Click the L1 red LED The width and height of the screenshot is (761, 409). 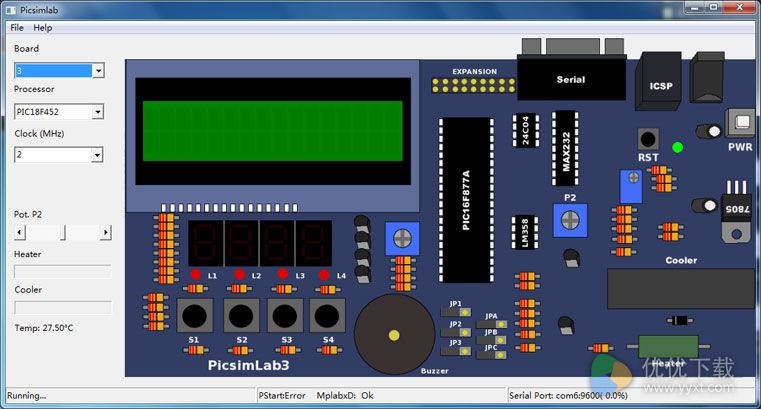click(x=196, y=275)
